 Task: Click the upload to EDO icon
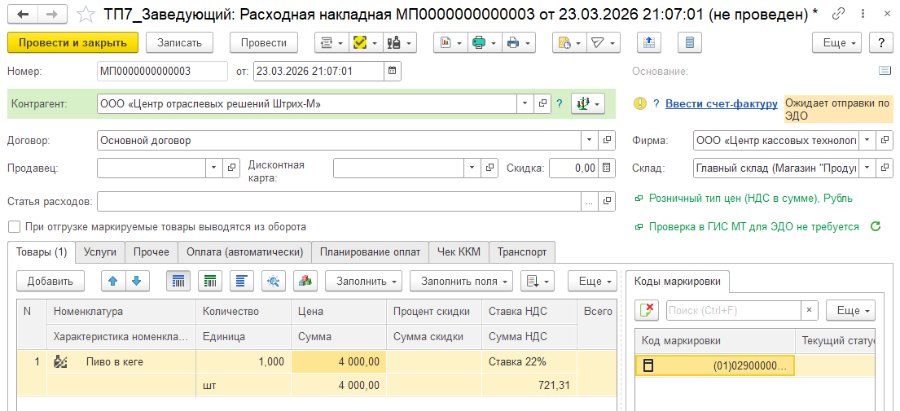(649, 42)
